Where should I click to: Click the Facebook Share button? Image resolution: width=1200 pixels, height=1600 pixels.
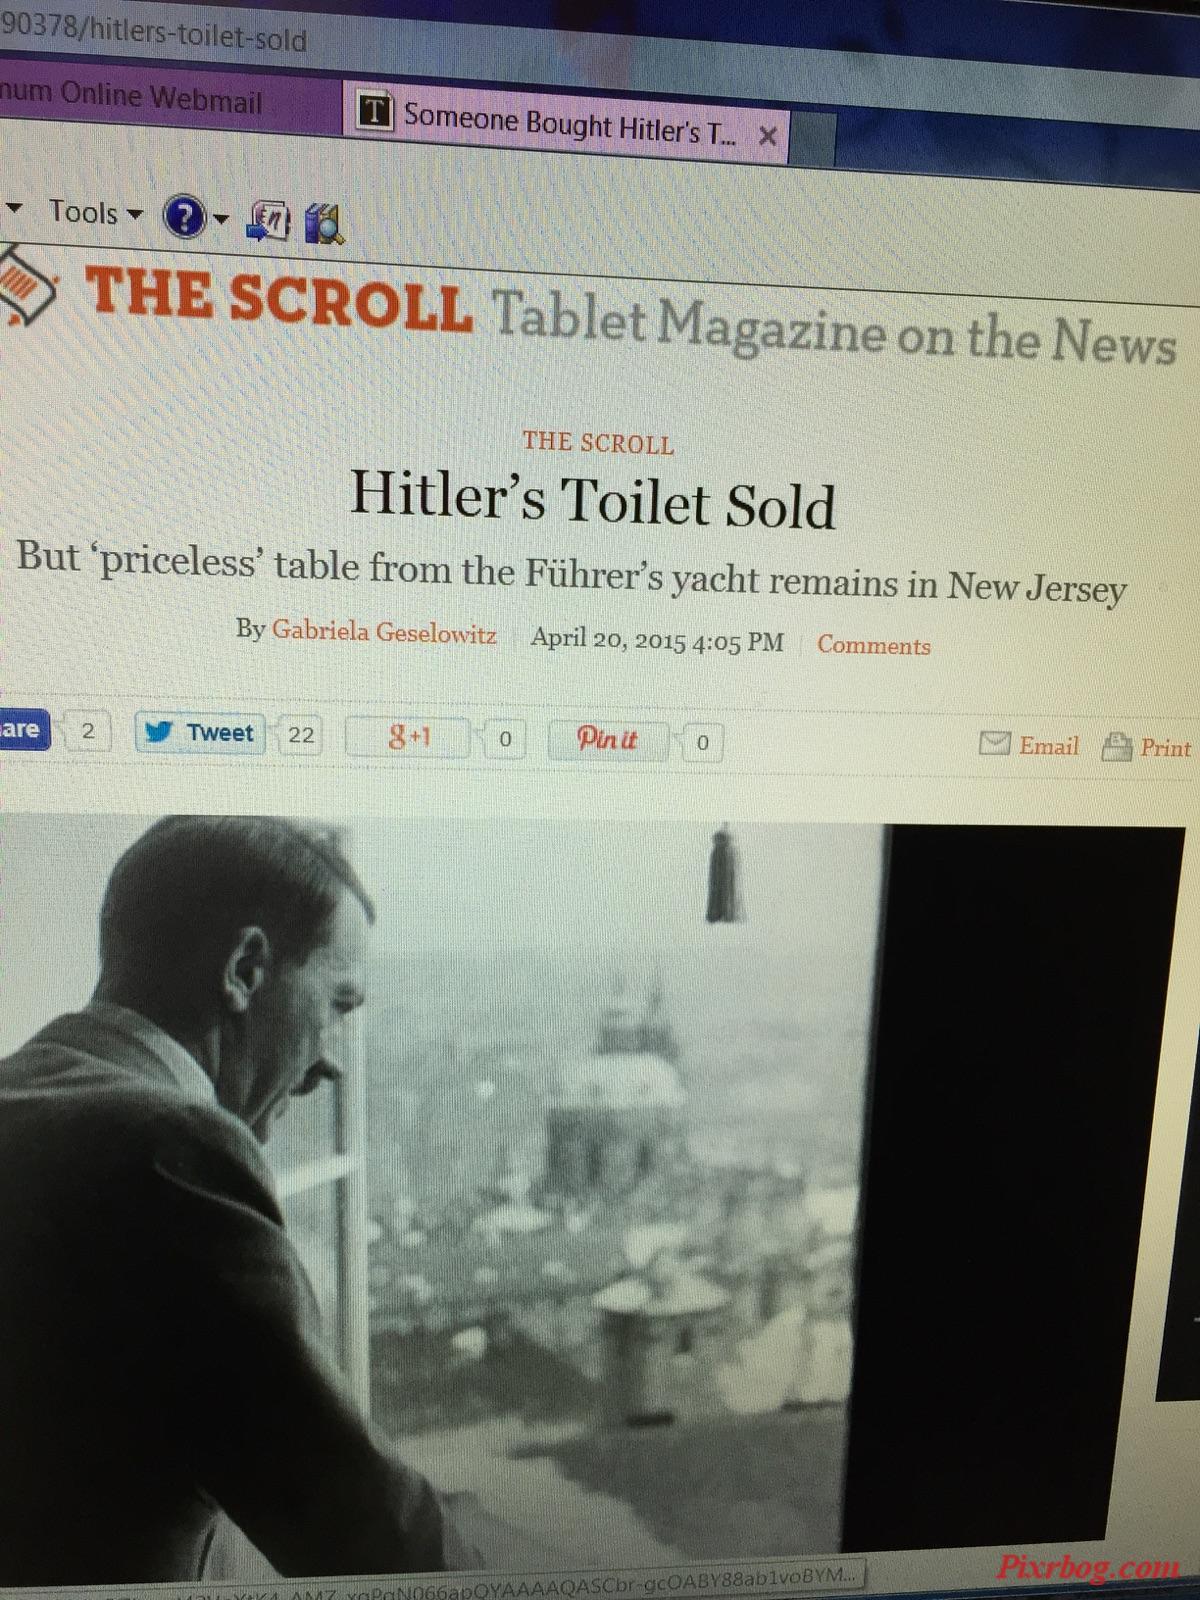pos(23,728)
